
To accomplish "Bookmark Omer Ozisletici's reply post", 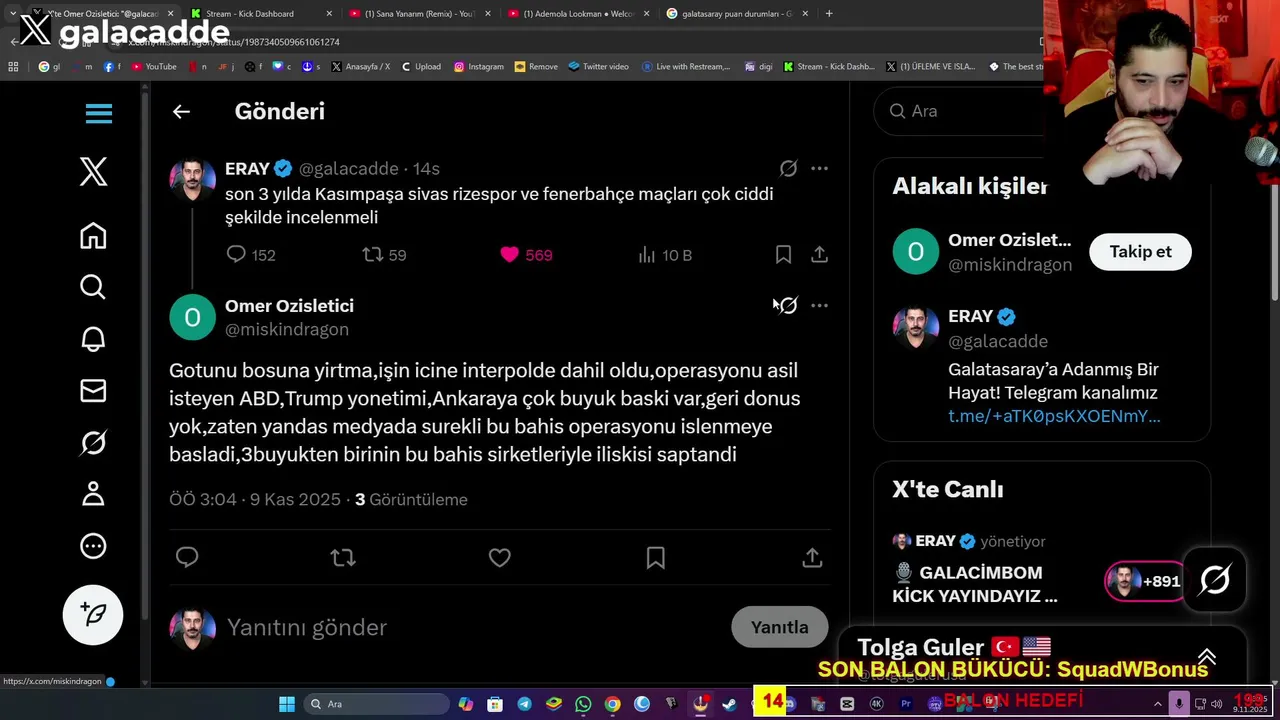I will pos(656,558).
